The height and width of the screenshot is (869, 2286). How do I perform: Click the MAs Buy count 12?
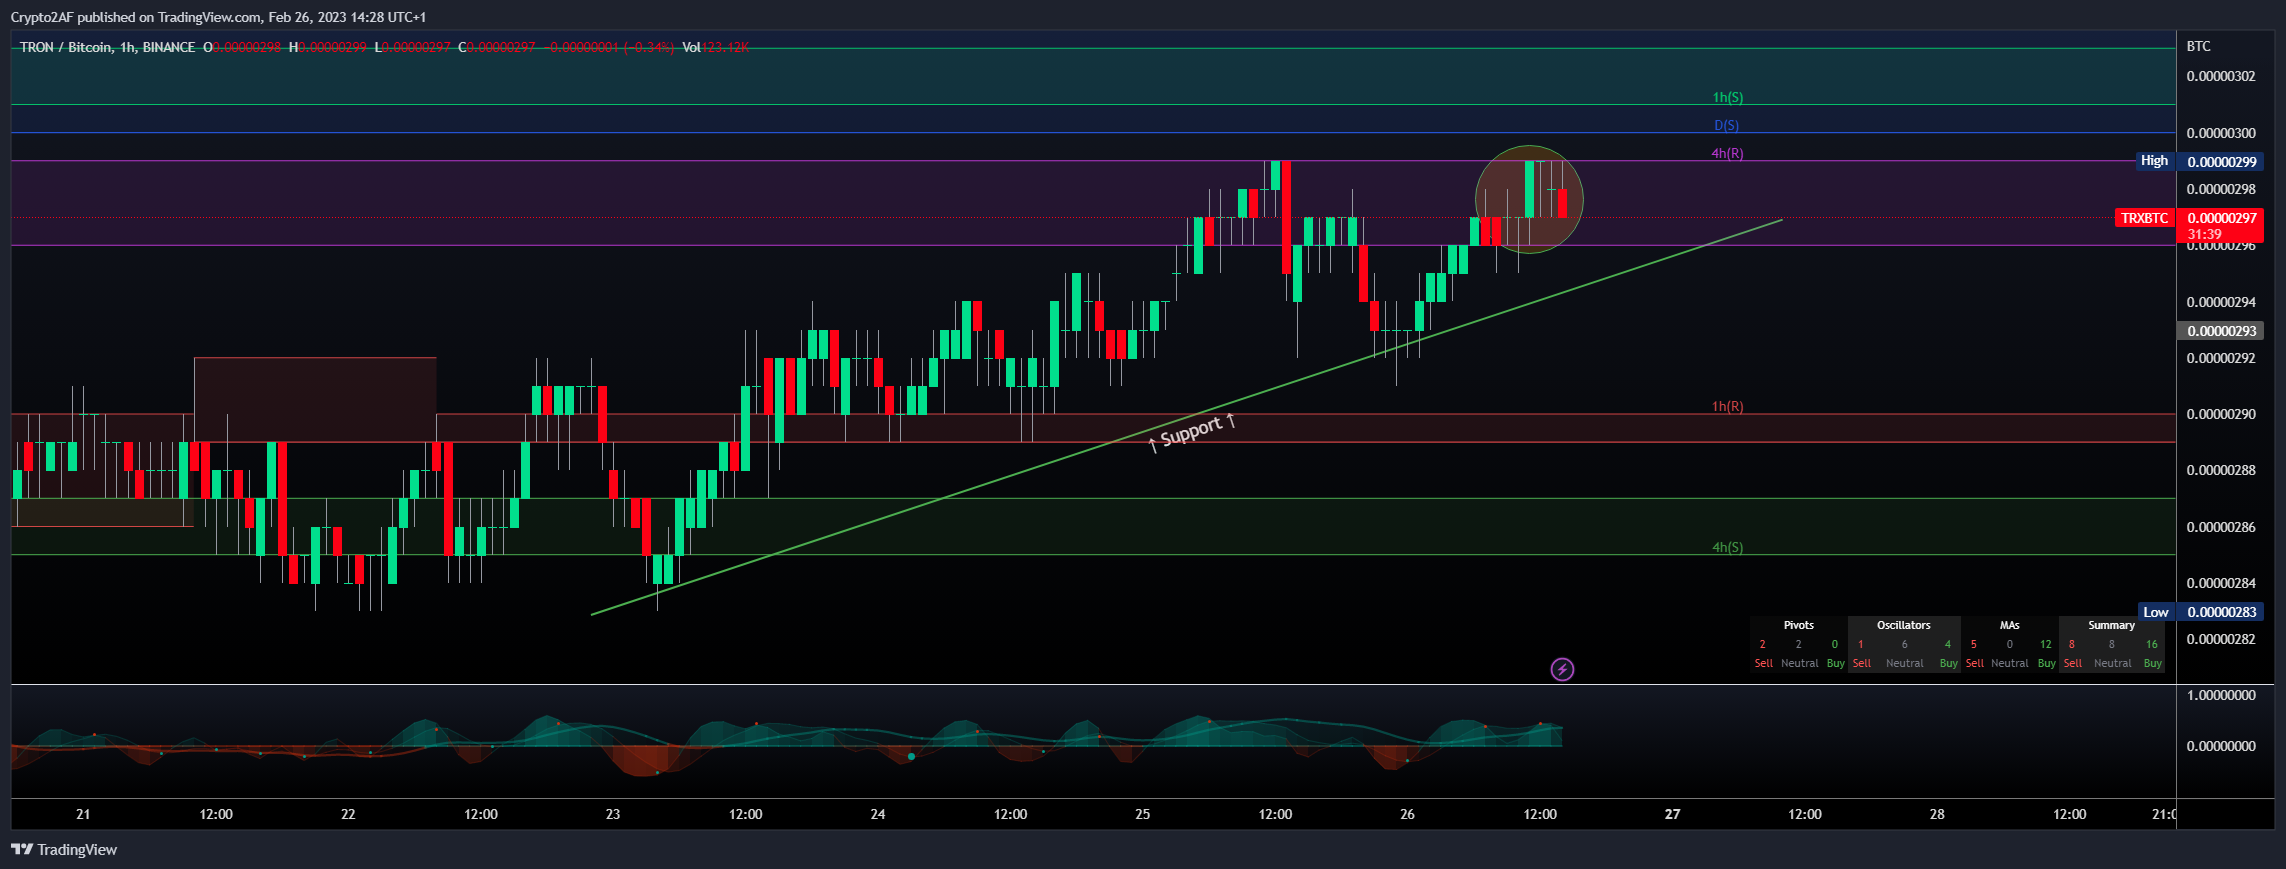(x=2045, y=644)
